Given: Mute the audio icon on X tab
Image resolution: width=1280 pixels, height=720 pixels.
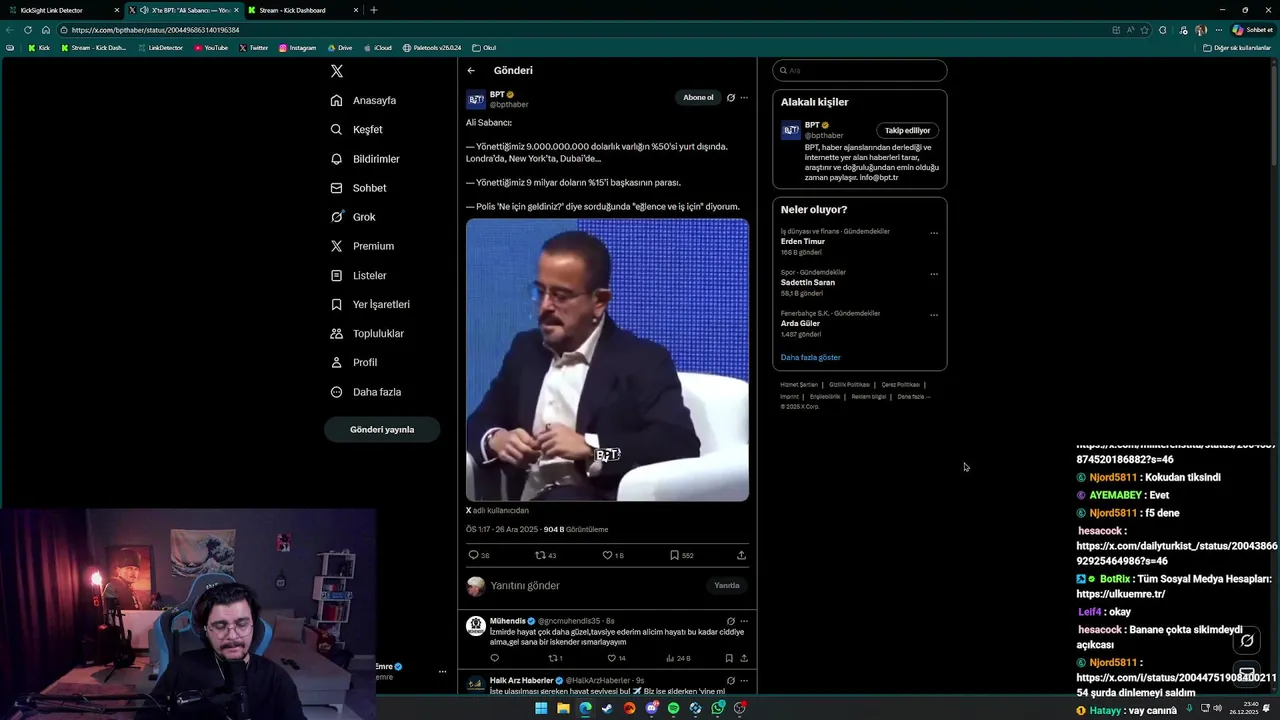Looking at the screenshot, I should [x=144, y=10].
